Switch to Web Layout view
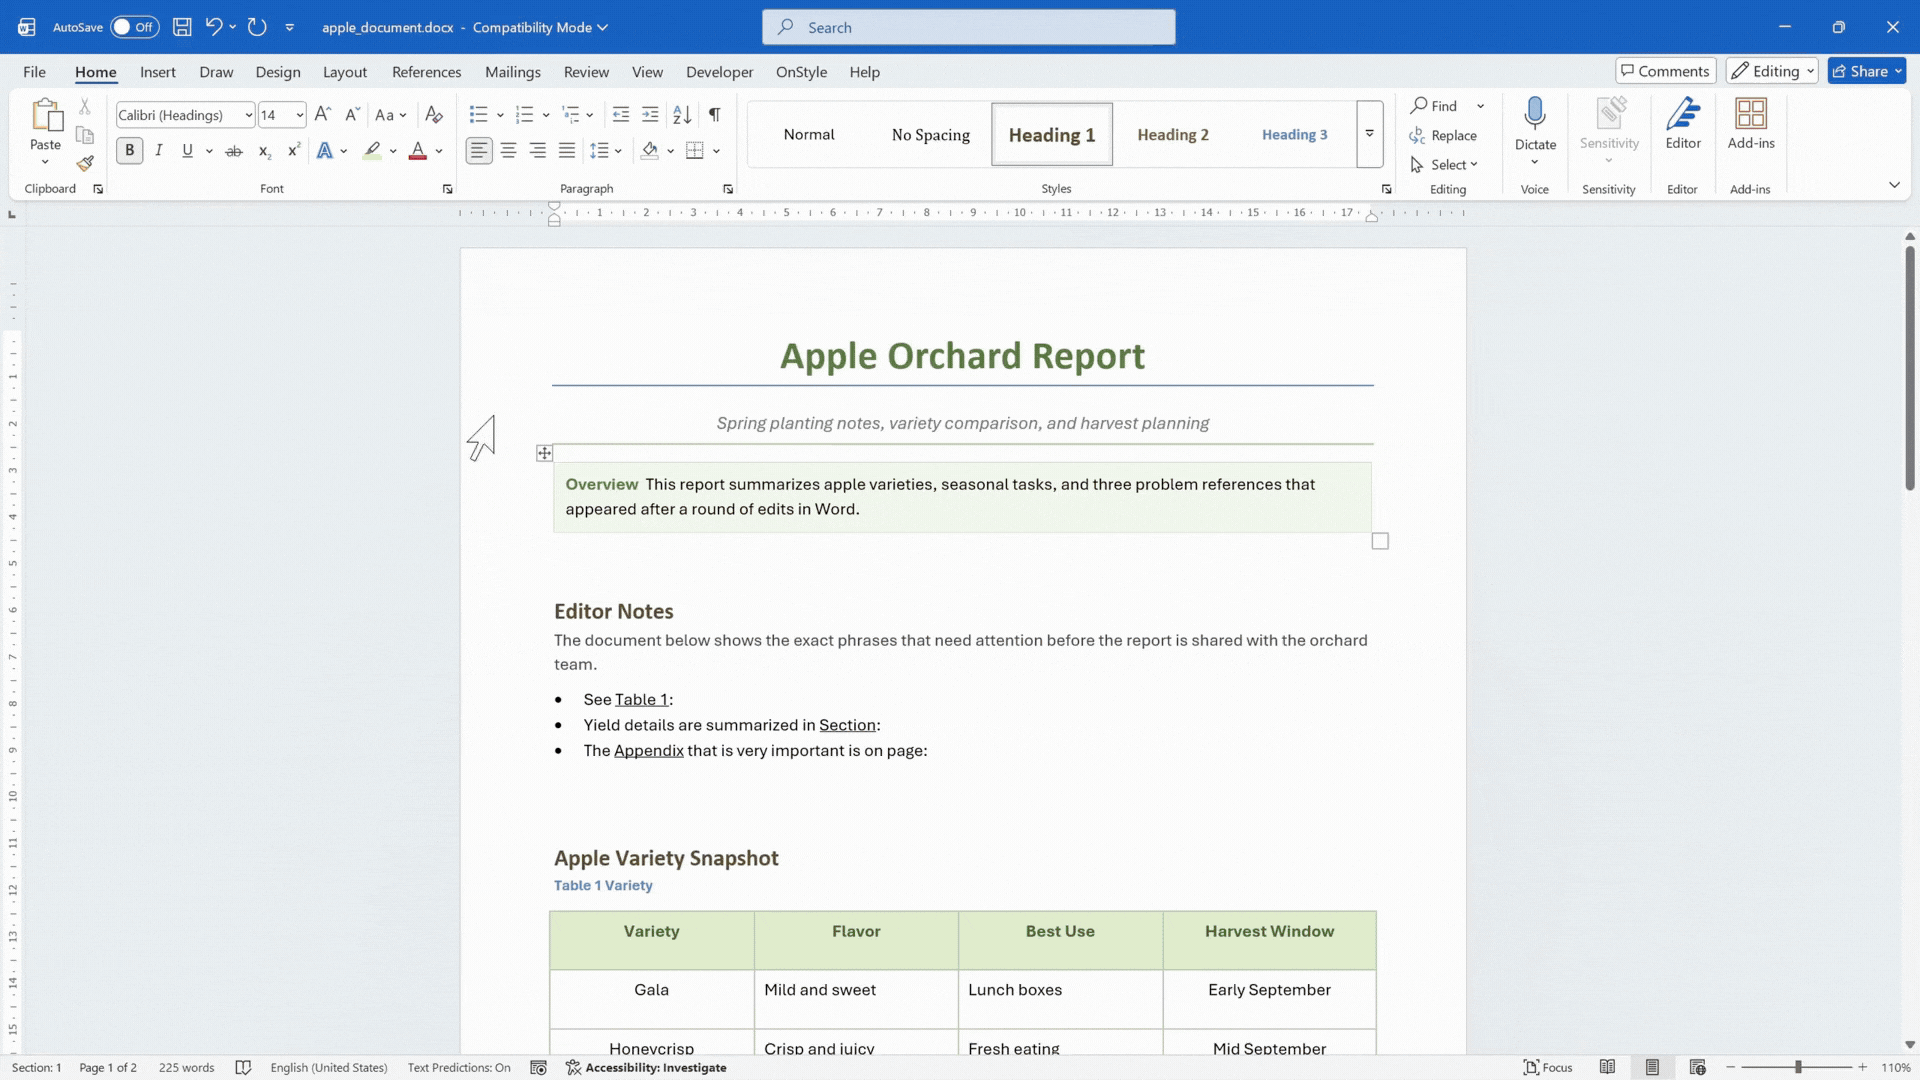This screenshot has height=1080, width=1920. click(x=1697, y=1067)
